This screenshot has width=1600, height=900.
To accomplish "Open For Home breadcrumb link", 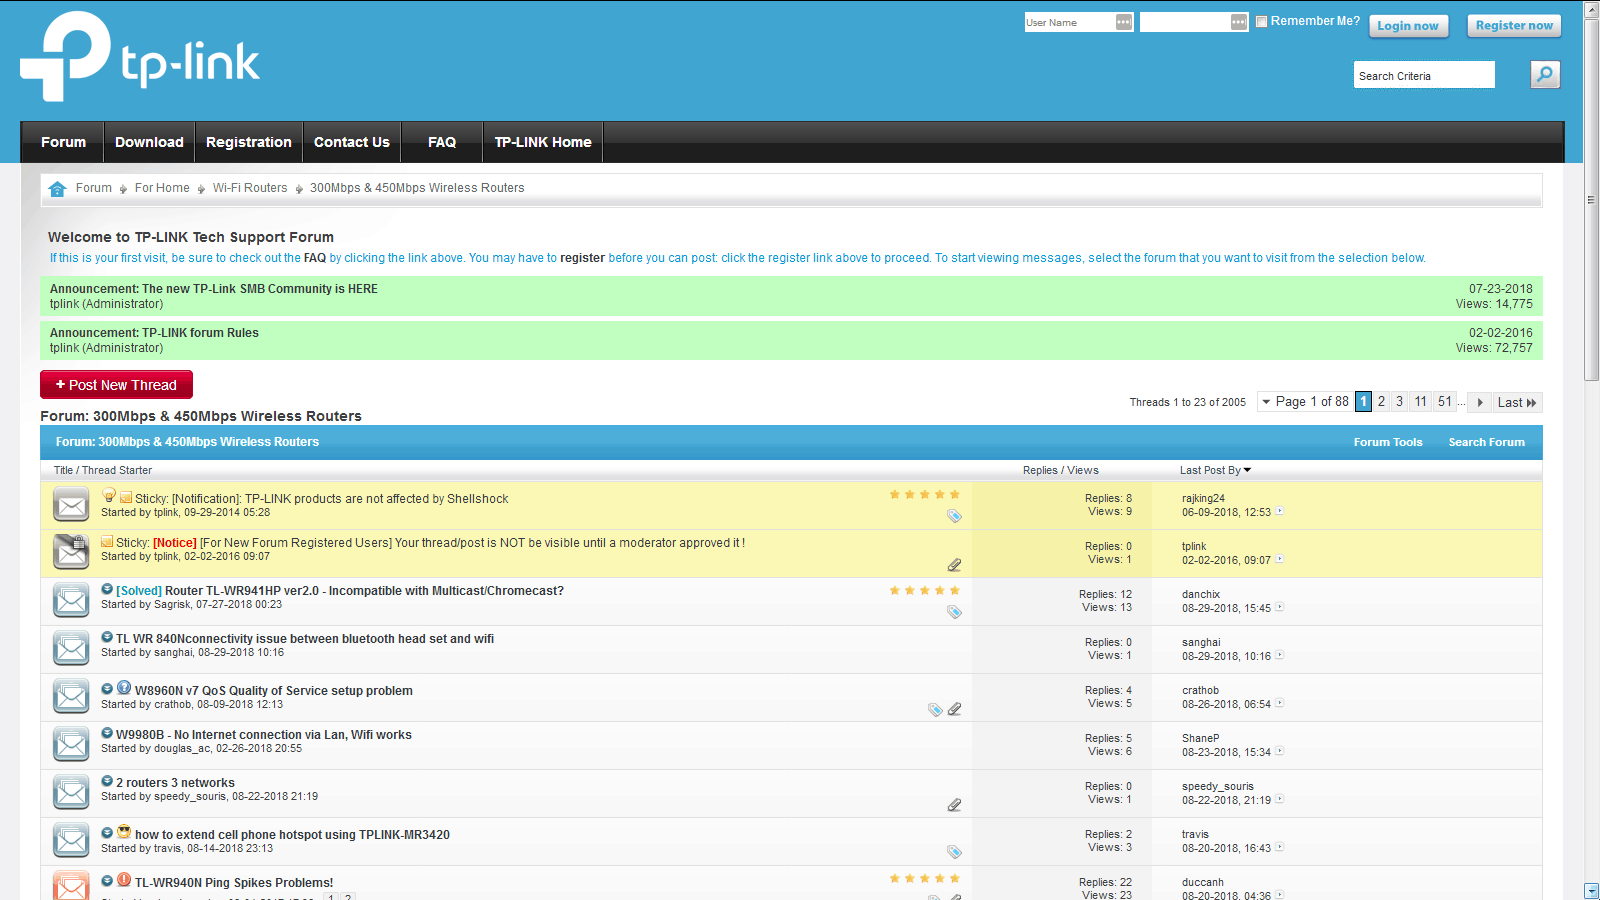I will [162, 188].
